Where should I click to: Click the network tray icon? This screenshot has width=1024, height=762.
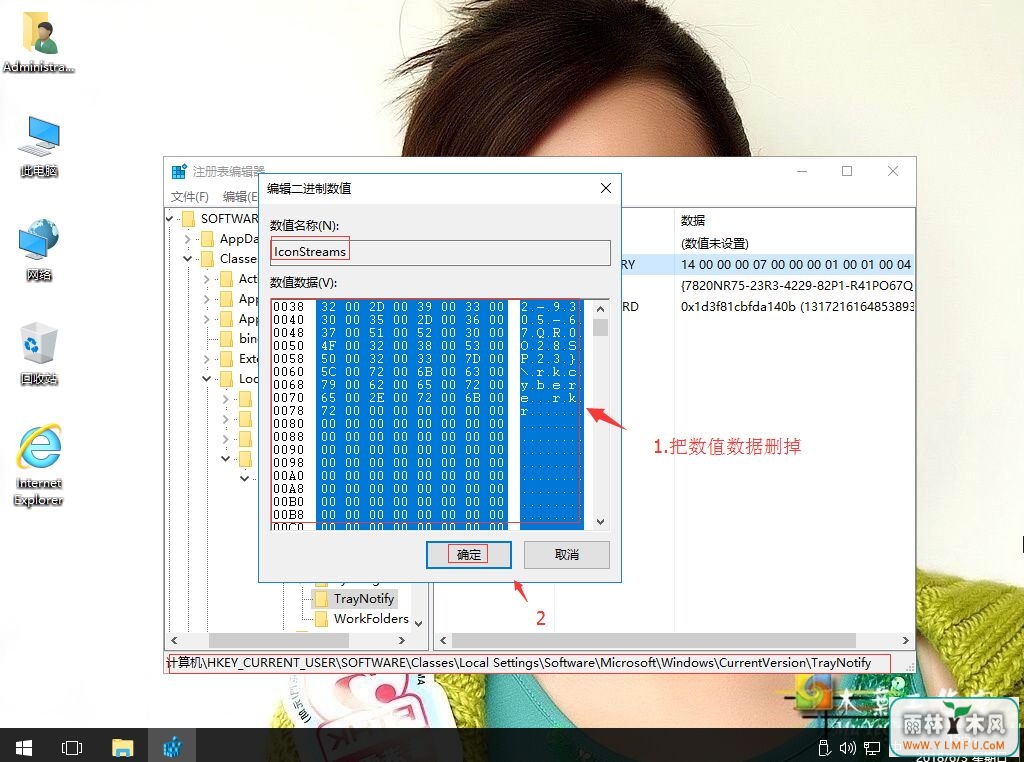[x=872, y=748]
